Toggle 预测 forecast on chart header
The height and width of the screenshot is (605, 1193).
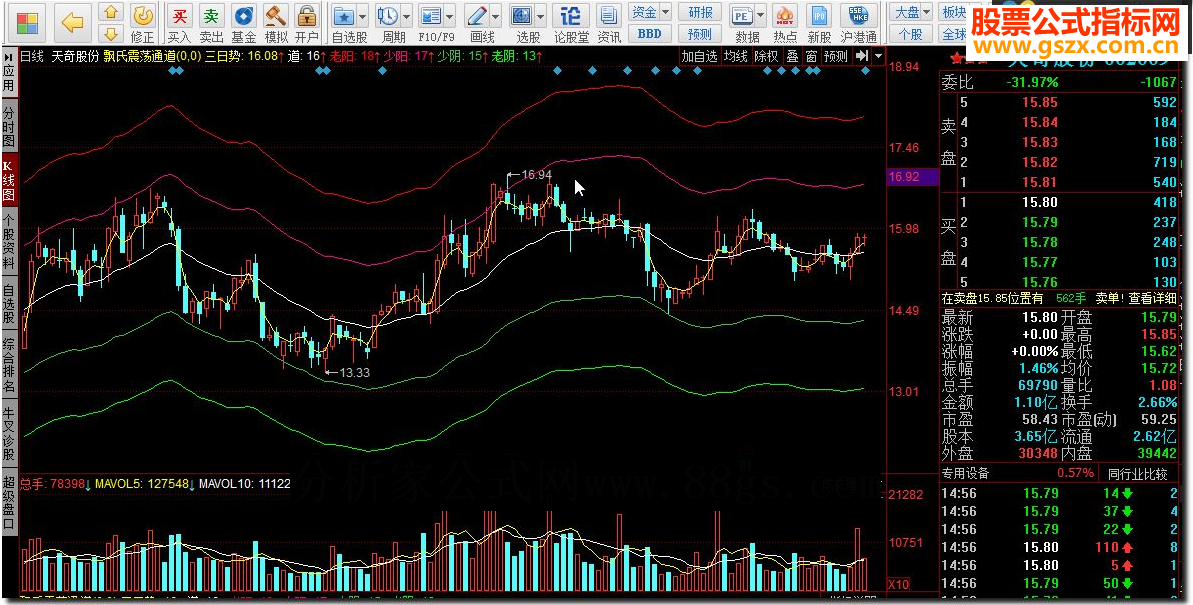pyautogui.click(x=835, y=56)
